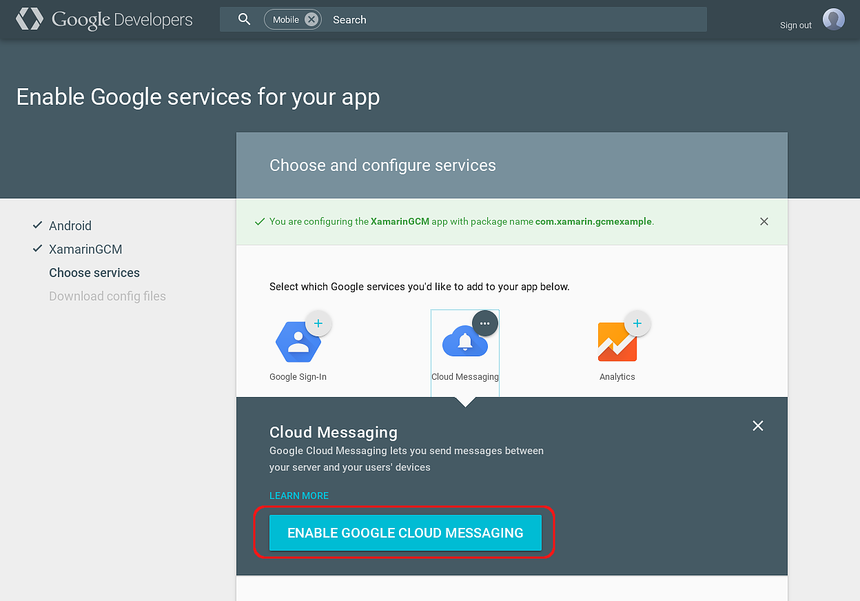Click the plus badge on Google Sign-In
This screenshot has width=860, height=601.
coord(318,322)
